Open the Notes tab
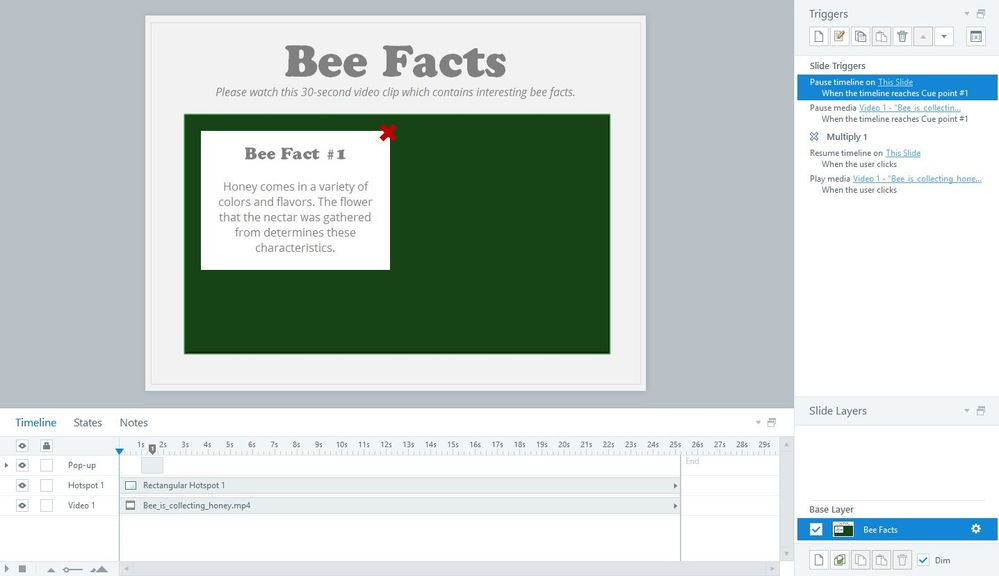The image size is (999, 576). pyautogui.click(x=134, y=423)
